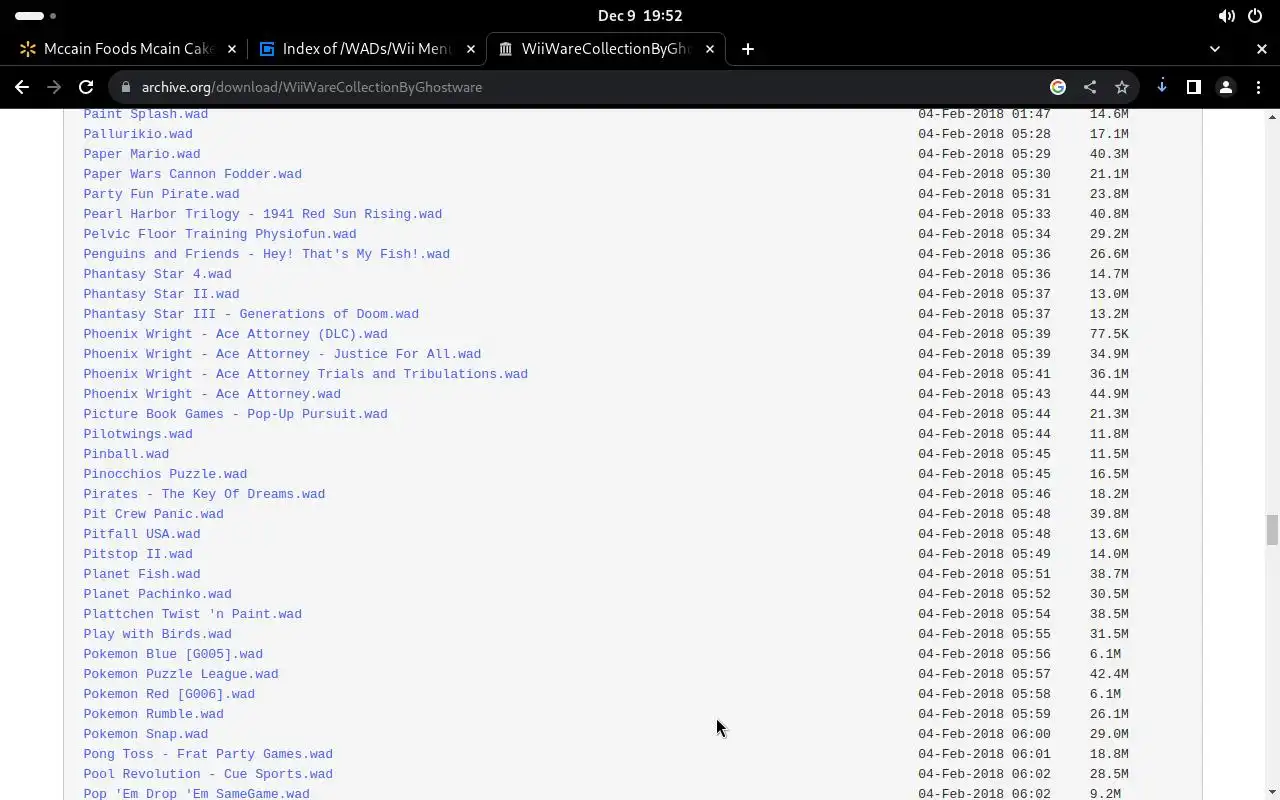Download Pokemon Rumble.wad
Screen dimensions: 1280x800
point(153,714)
